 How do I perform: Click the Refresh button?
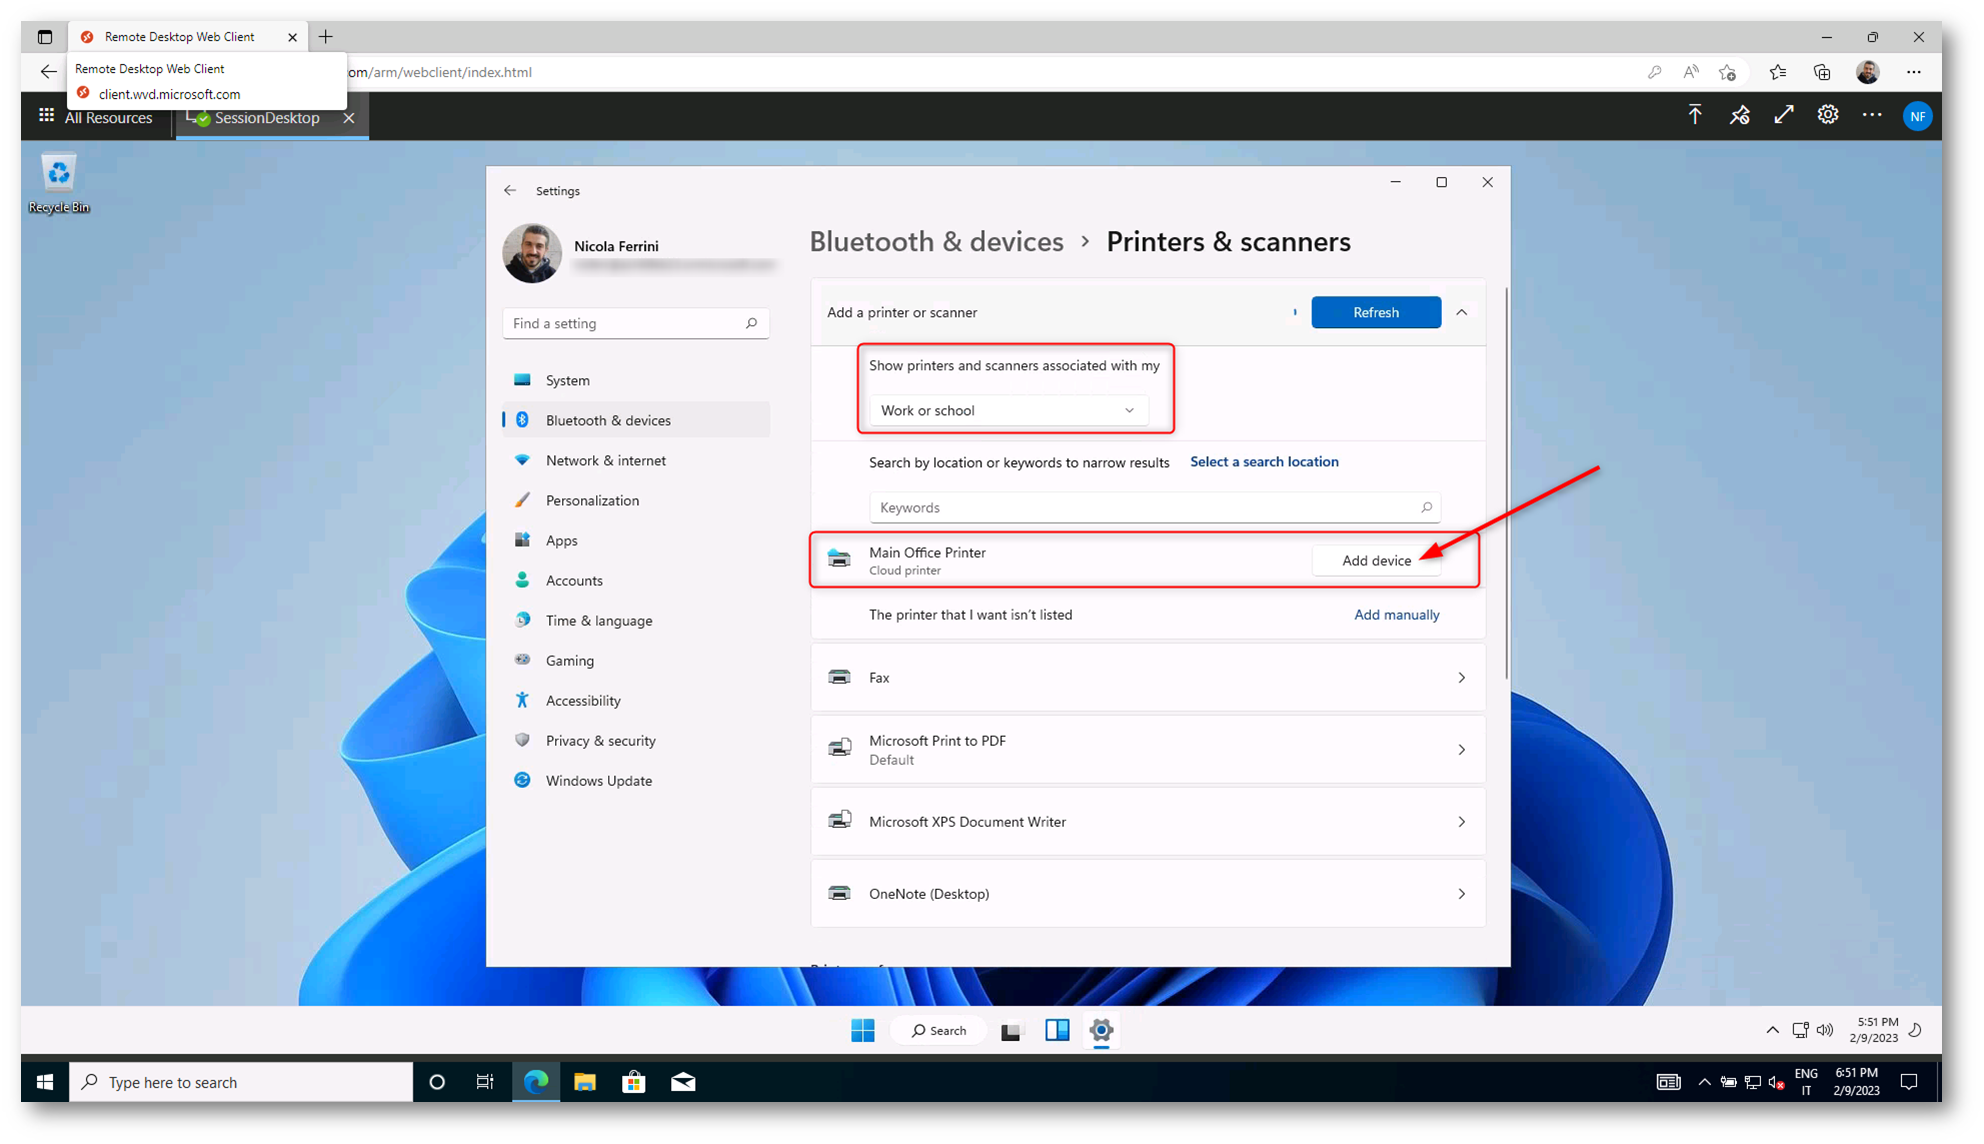click(1376, 312)
